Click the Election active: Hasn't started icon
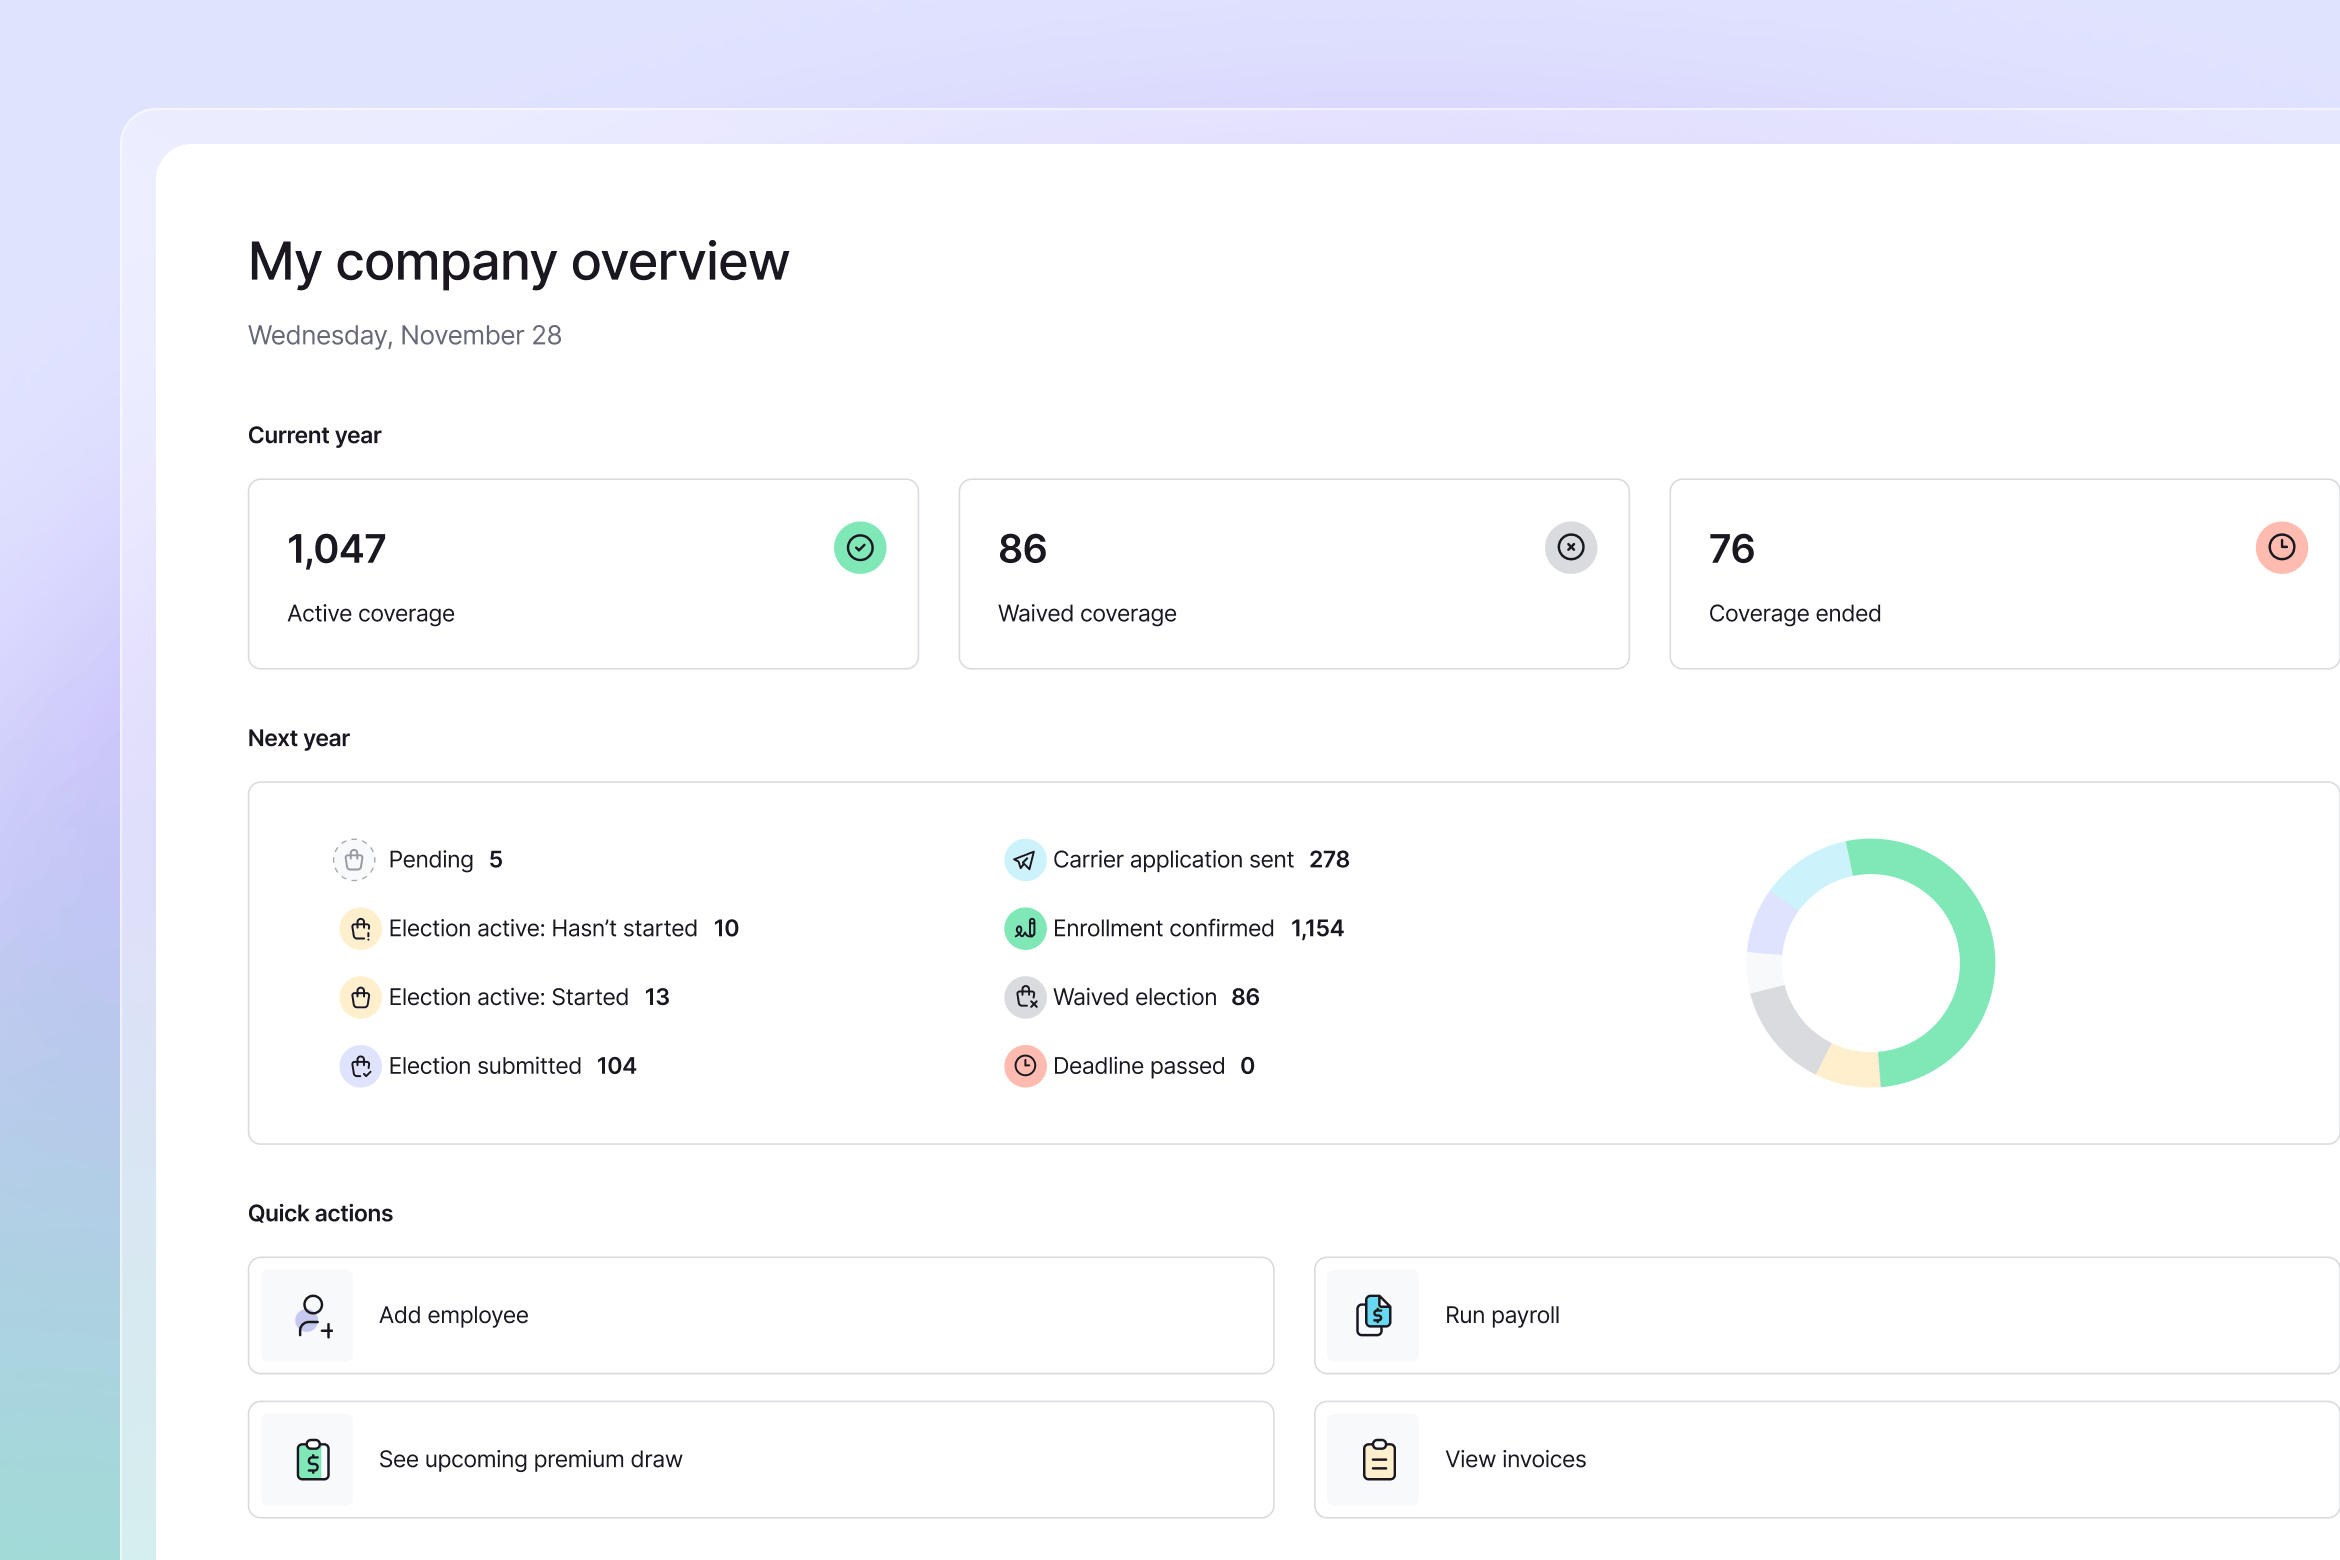This screenshot has width=2340, height=1560. (360, 929)
